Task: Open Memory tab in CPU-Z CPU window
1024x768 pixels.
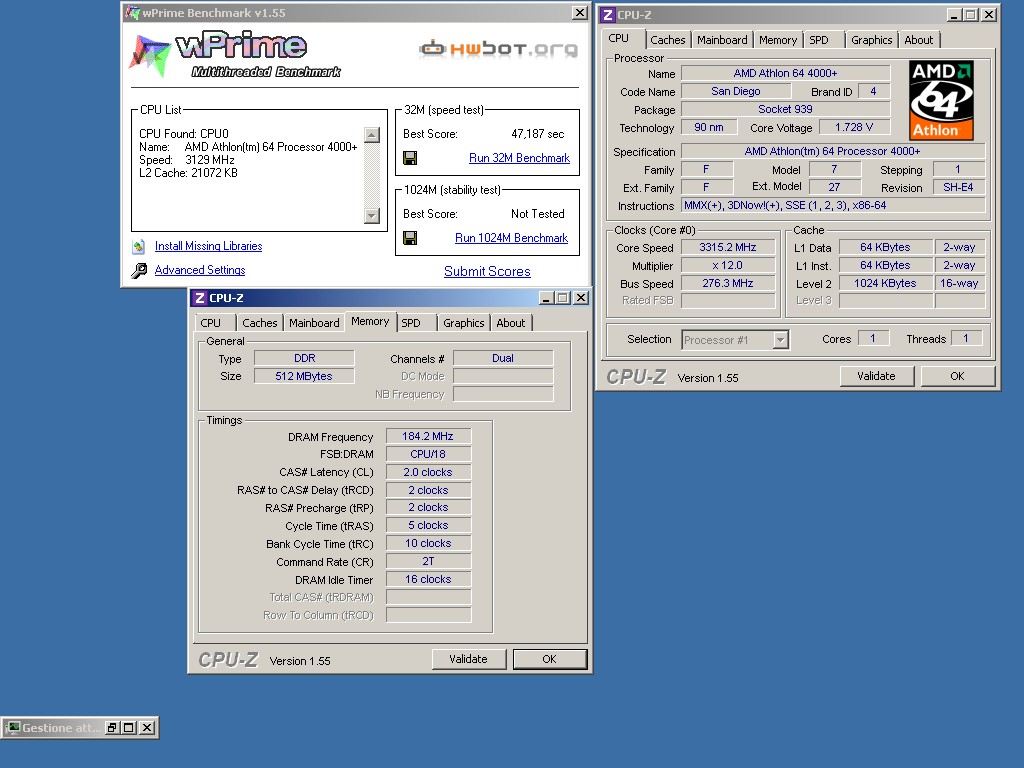Action: 778,40
